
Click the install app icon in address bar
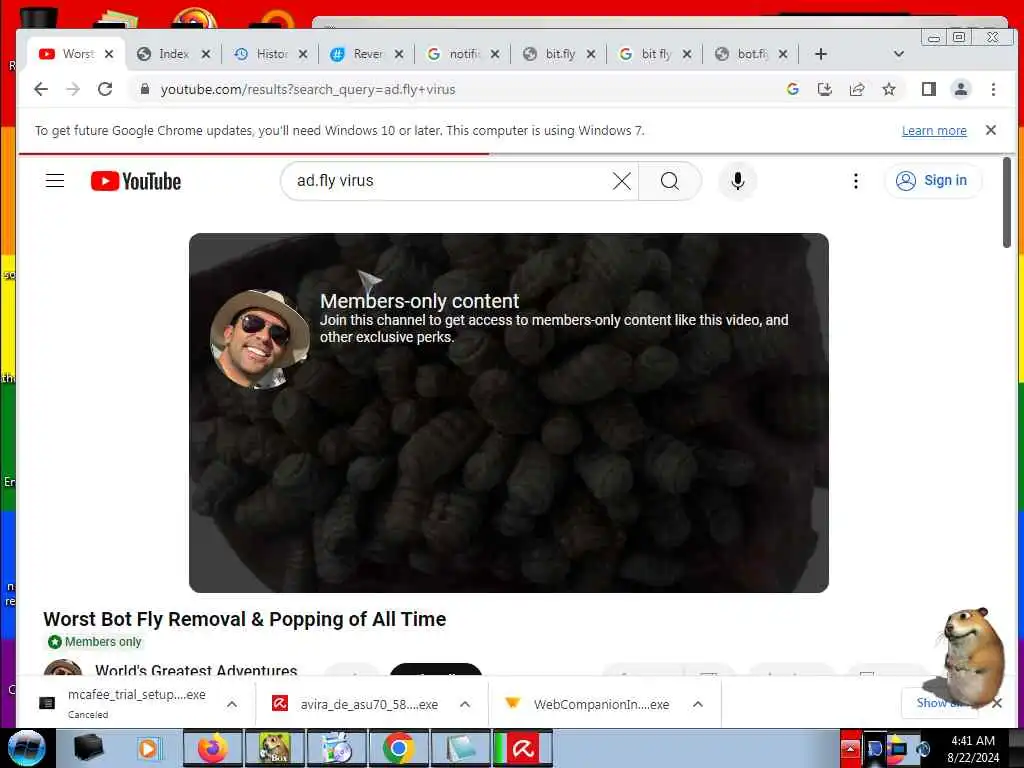coord(825,89)
